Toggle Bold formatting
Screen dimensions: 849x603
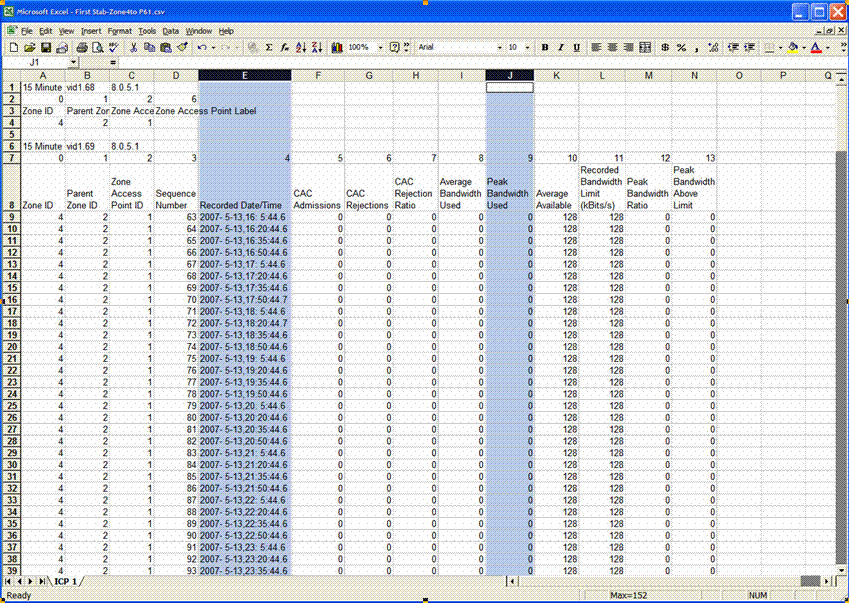coord(545,48)
